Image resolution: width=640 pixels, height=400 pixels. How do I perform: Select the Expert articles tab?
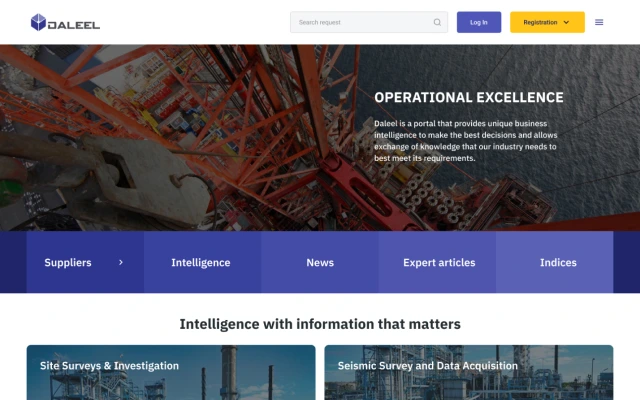click(437, 262)
